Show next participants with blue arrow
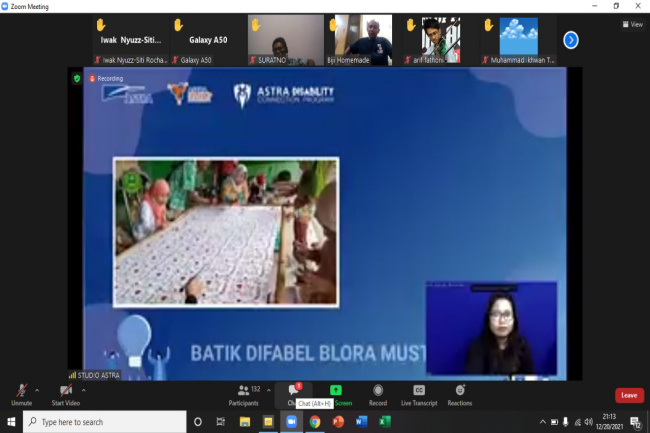The width and height of the screenshot is (650, 433). click(571, 40)
